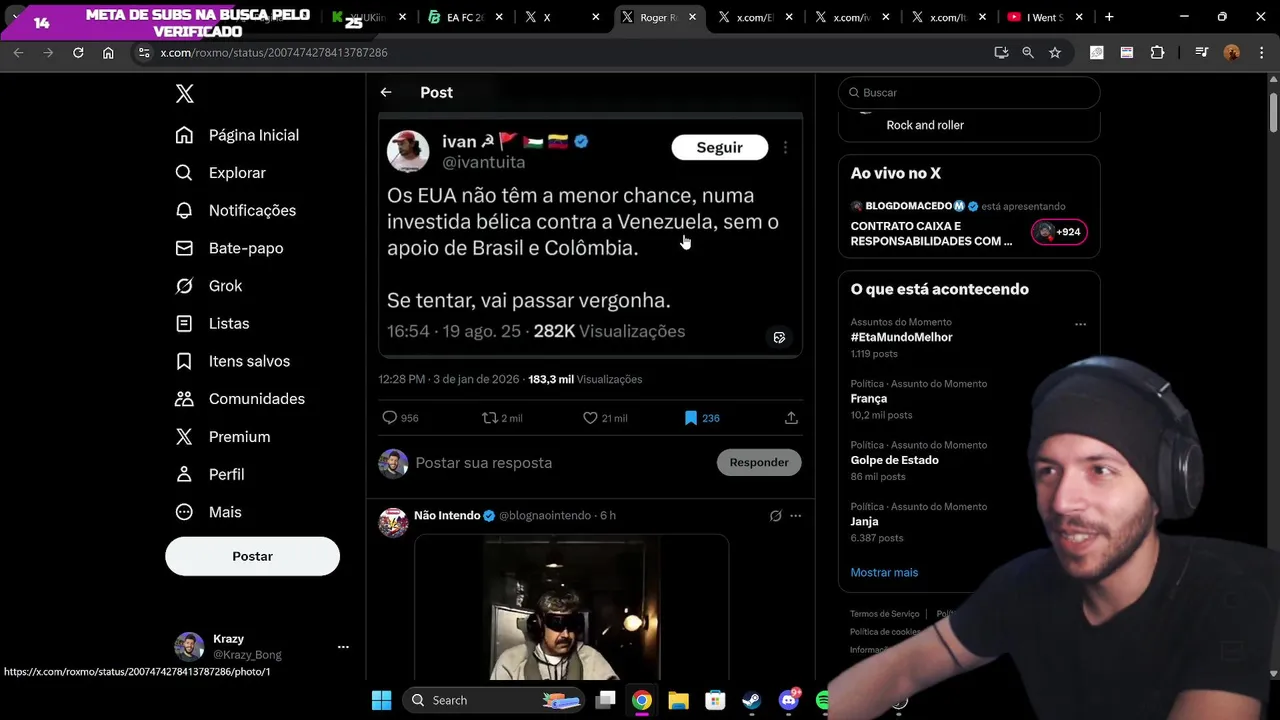Open Notificações in the sidebar

coord(235,210)
